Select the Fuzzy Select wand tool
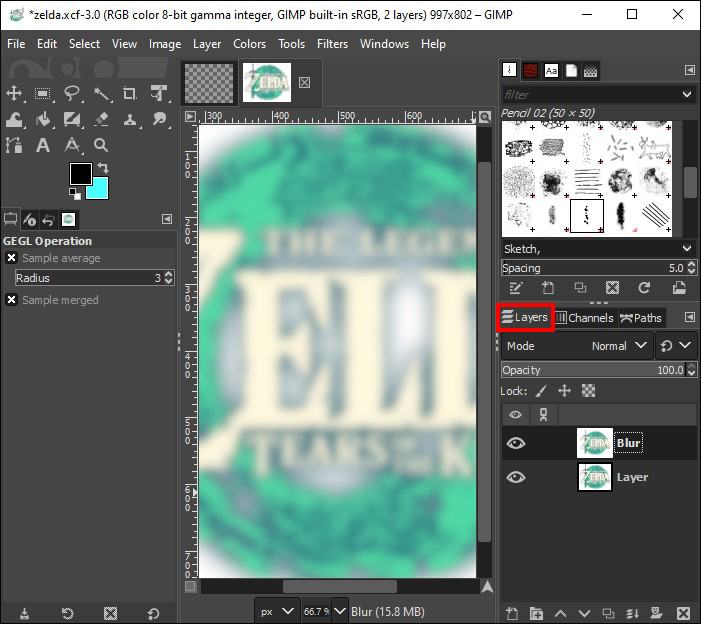 (101, 93)
